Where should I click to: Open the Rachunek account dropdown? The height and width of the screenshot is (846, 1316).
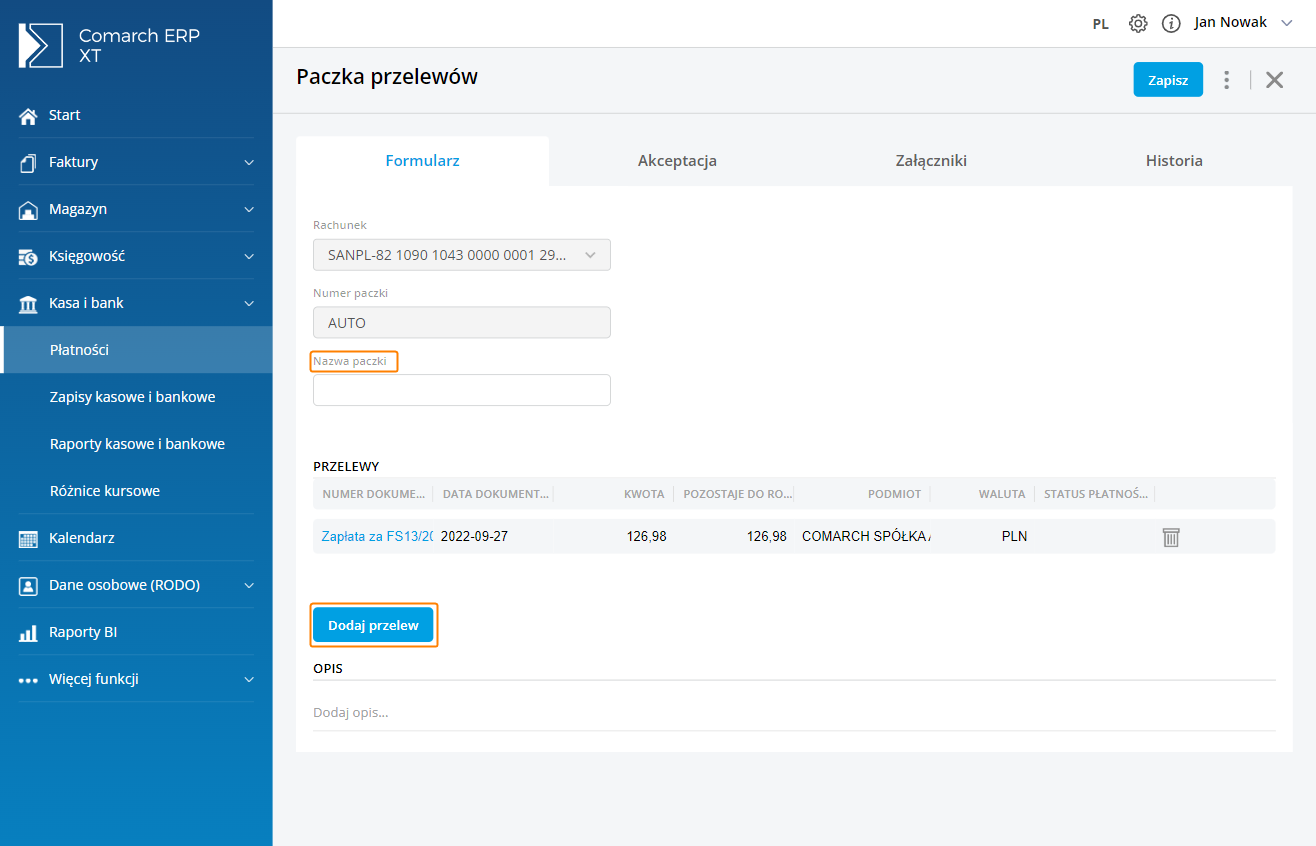[x=461, y=255]
